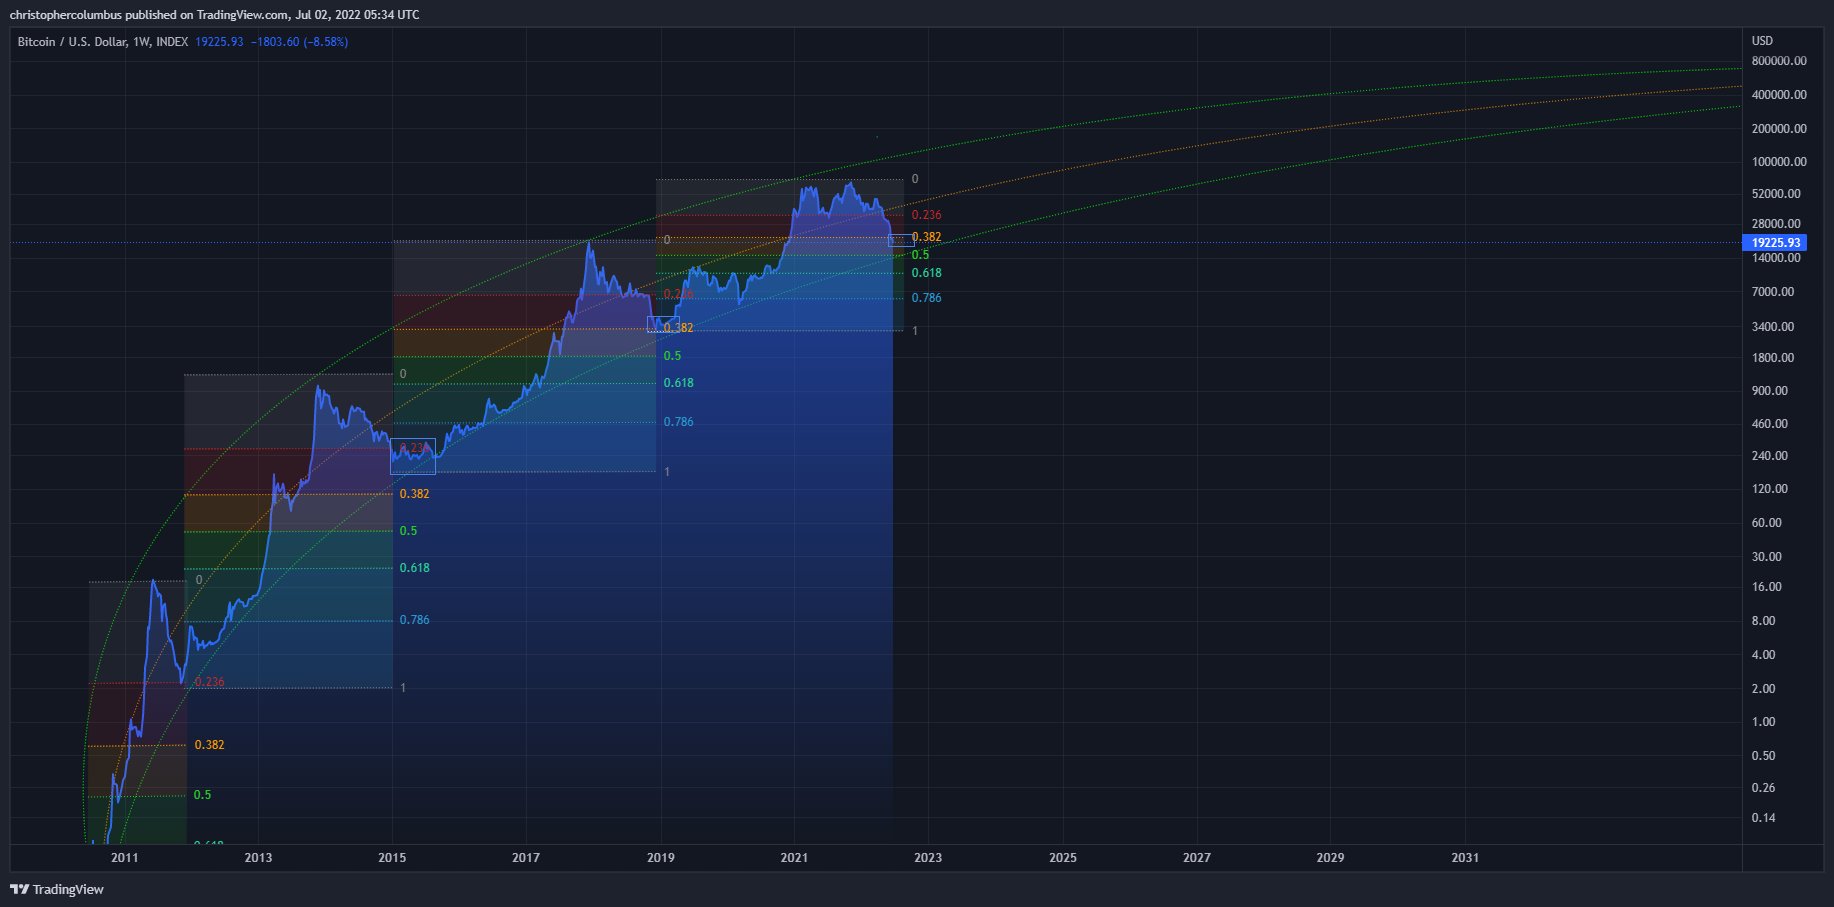
Task: Click the 2025 year label on the time axis
Action: [x=1063, y=858]
